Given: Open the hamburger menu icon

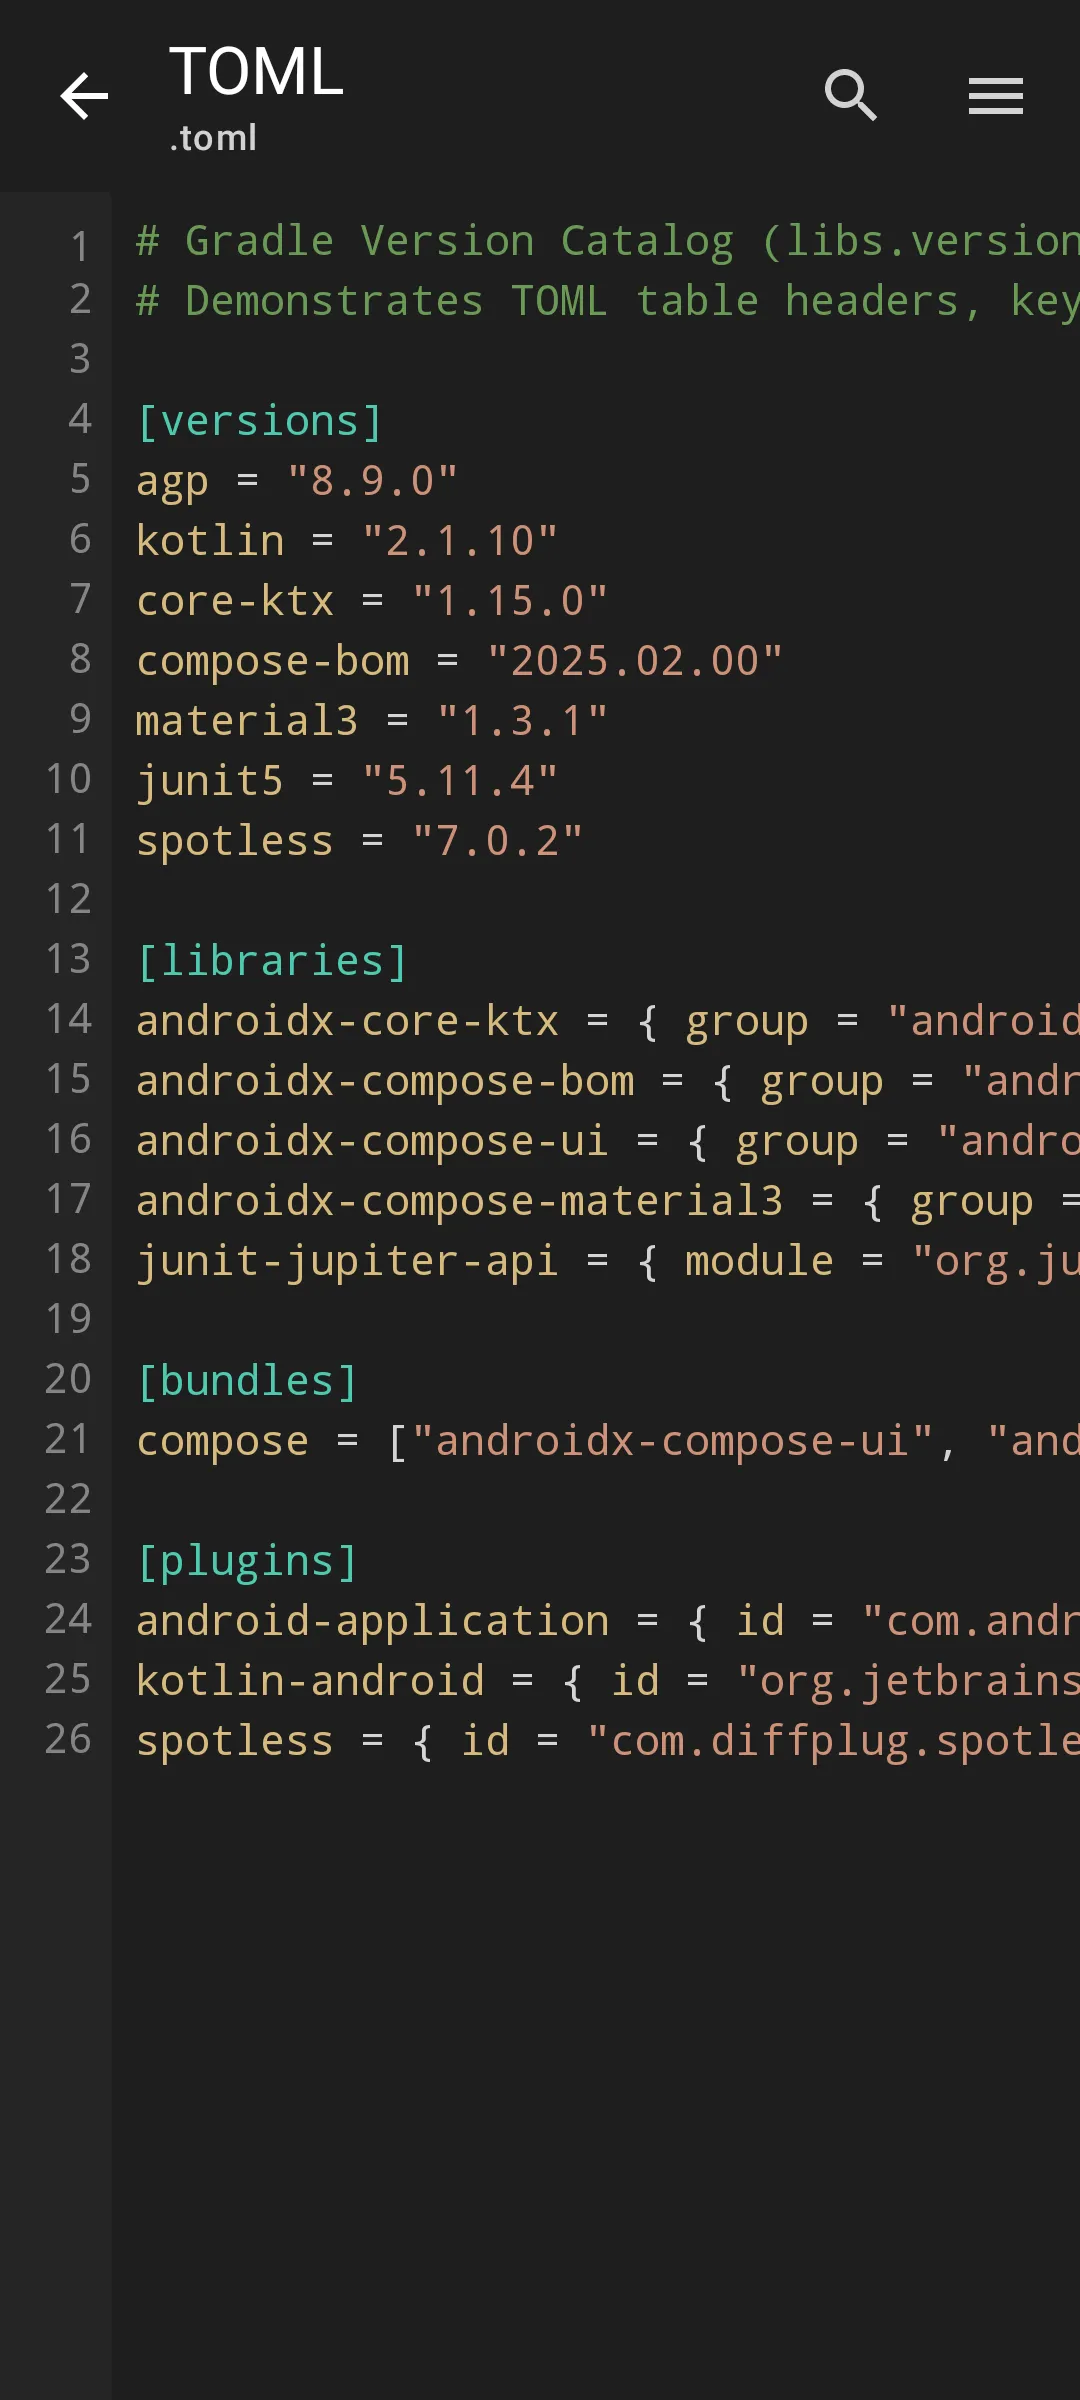Looking at the screenshot, I should point(996,96).
